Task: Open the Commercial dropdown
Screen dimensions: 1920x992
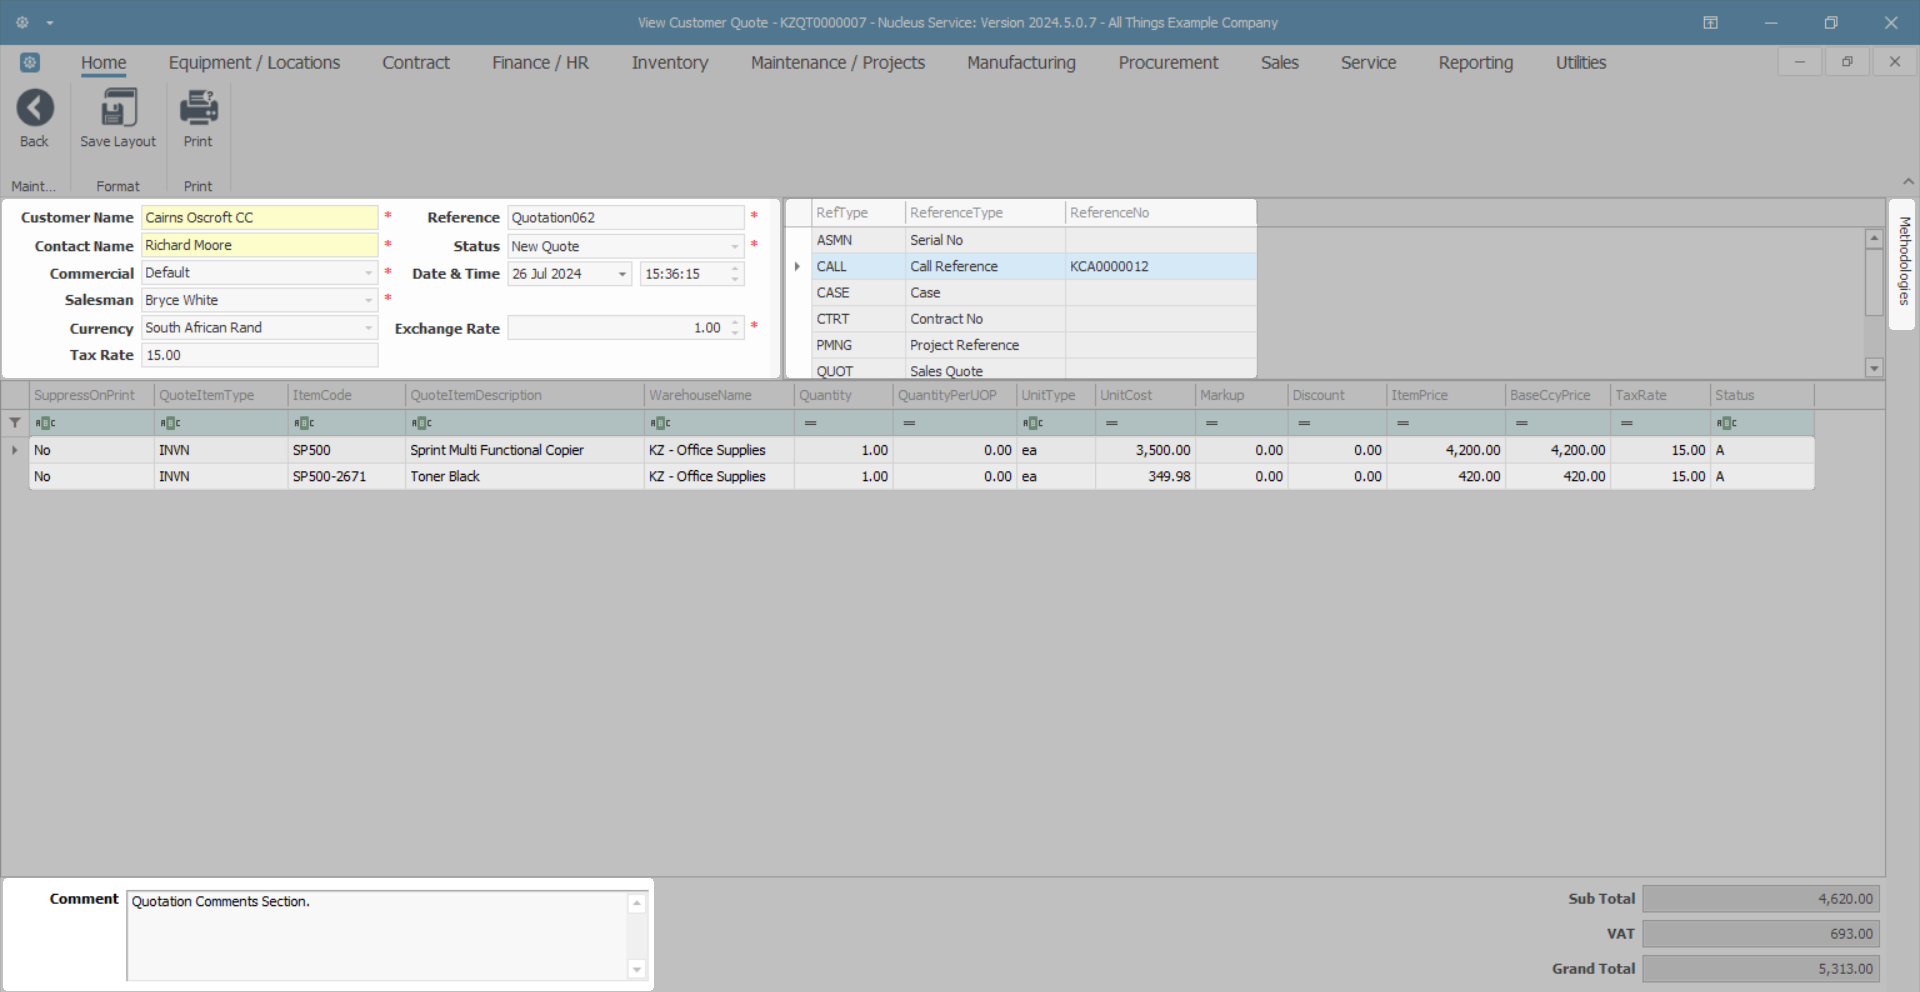Action: click(368, 273)
